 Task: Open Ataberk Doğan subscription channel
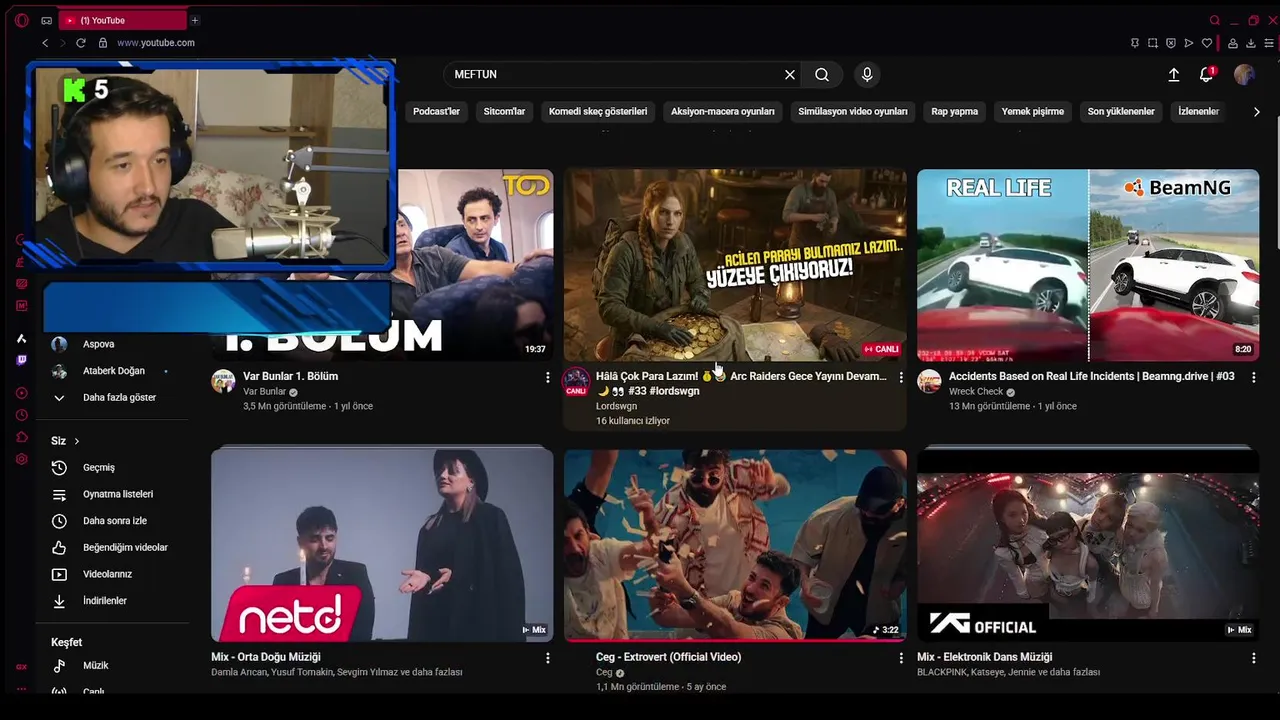[112, 371]
